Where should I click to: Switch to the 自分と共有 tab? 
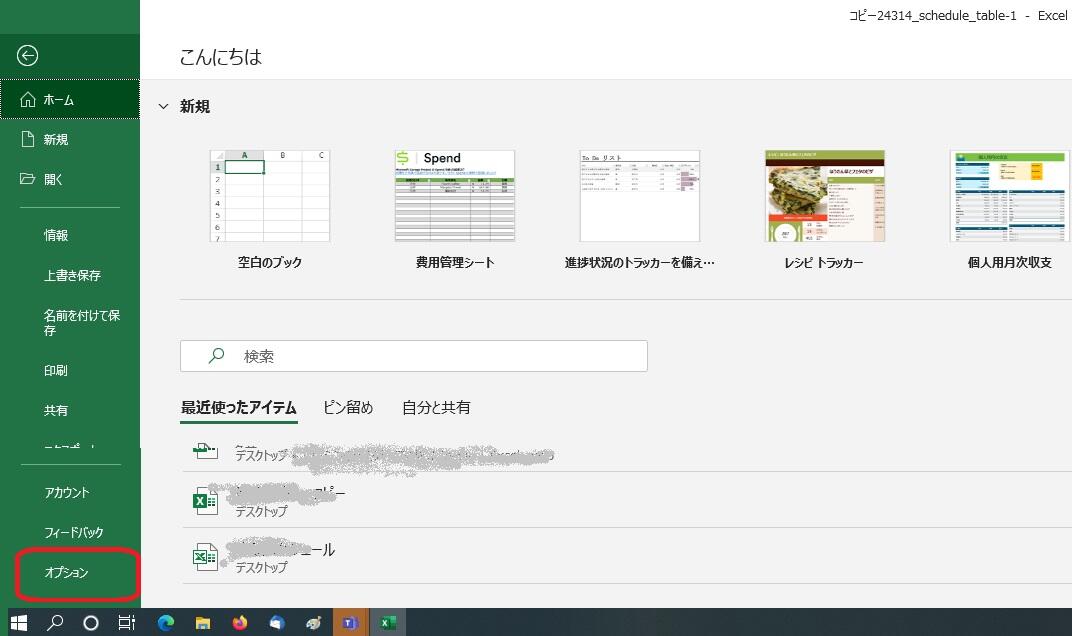pos(436,408)
